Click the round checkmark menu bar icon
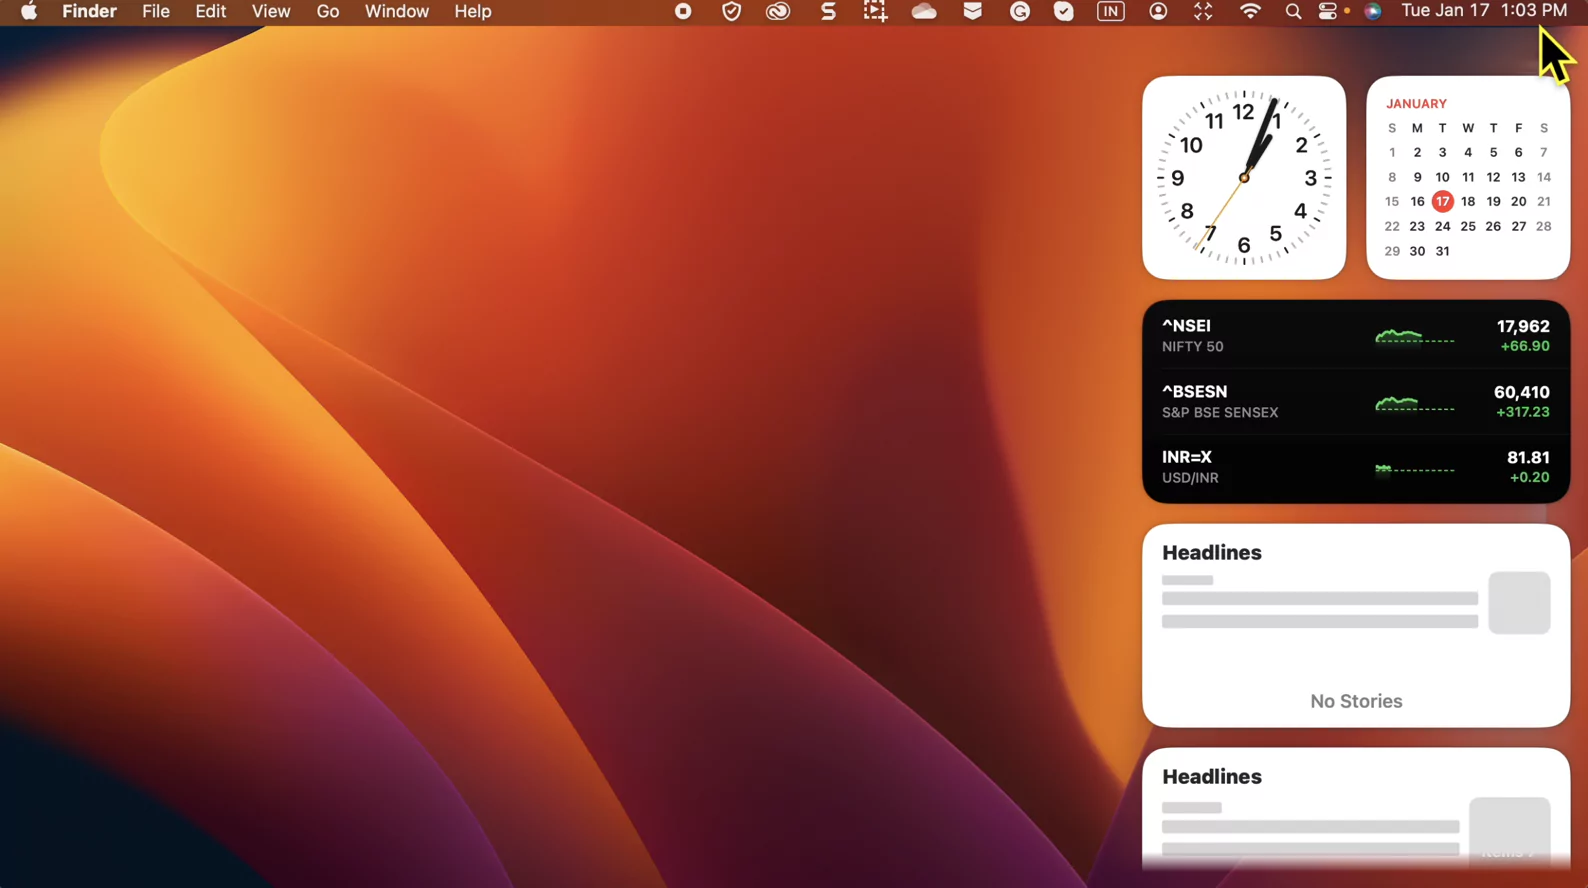The height and width of the screenshot is (888, 1588). point(1064,11)
